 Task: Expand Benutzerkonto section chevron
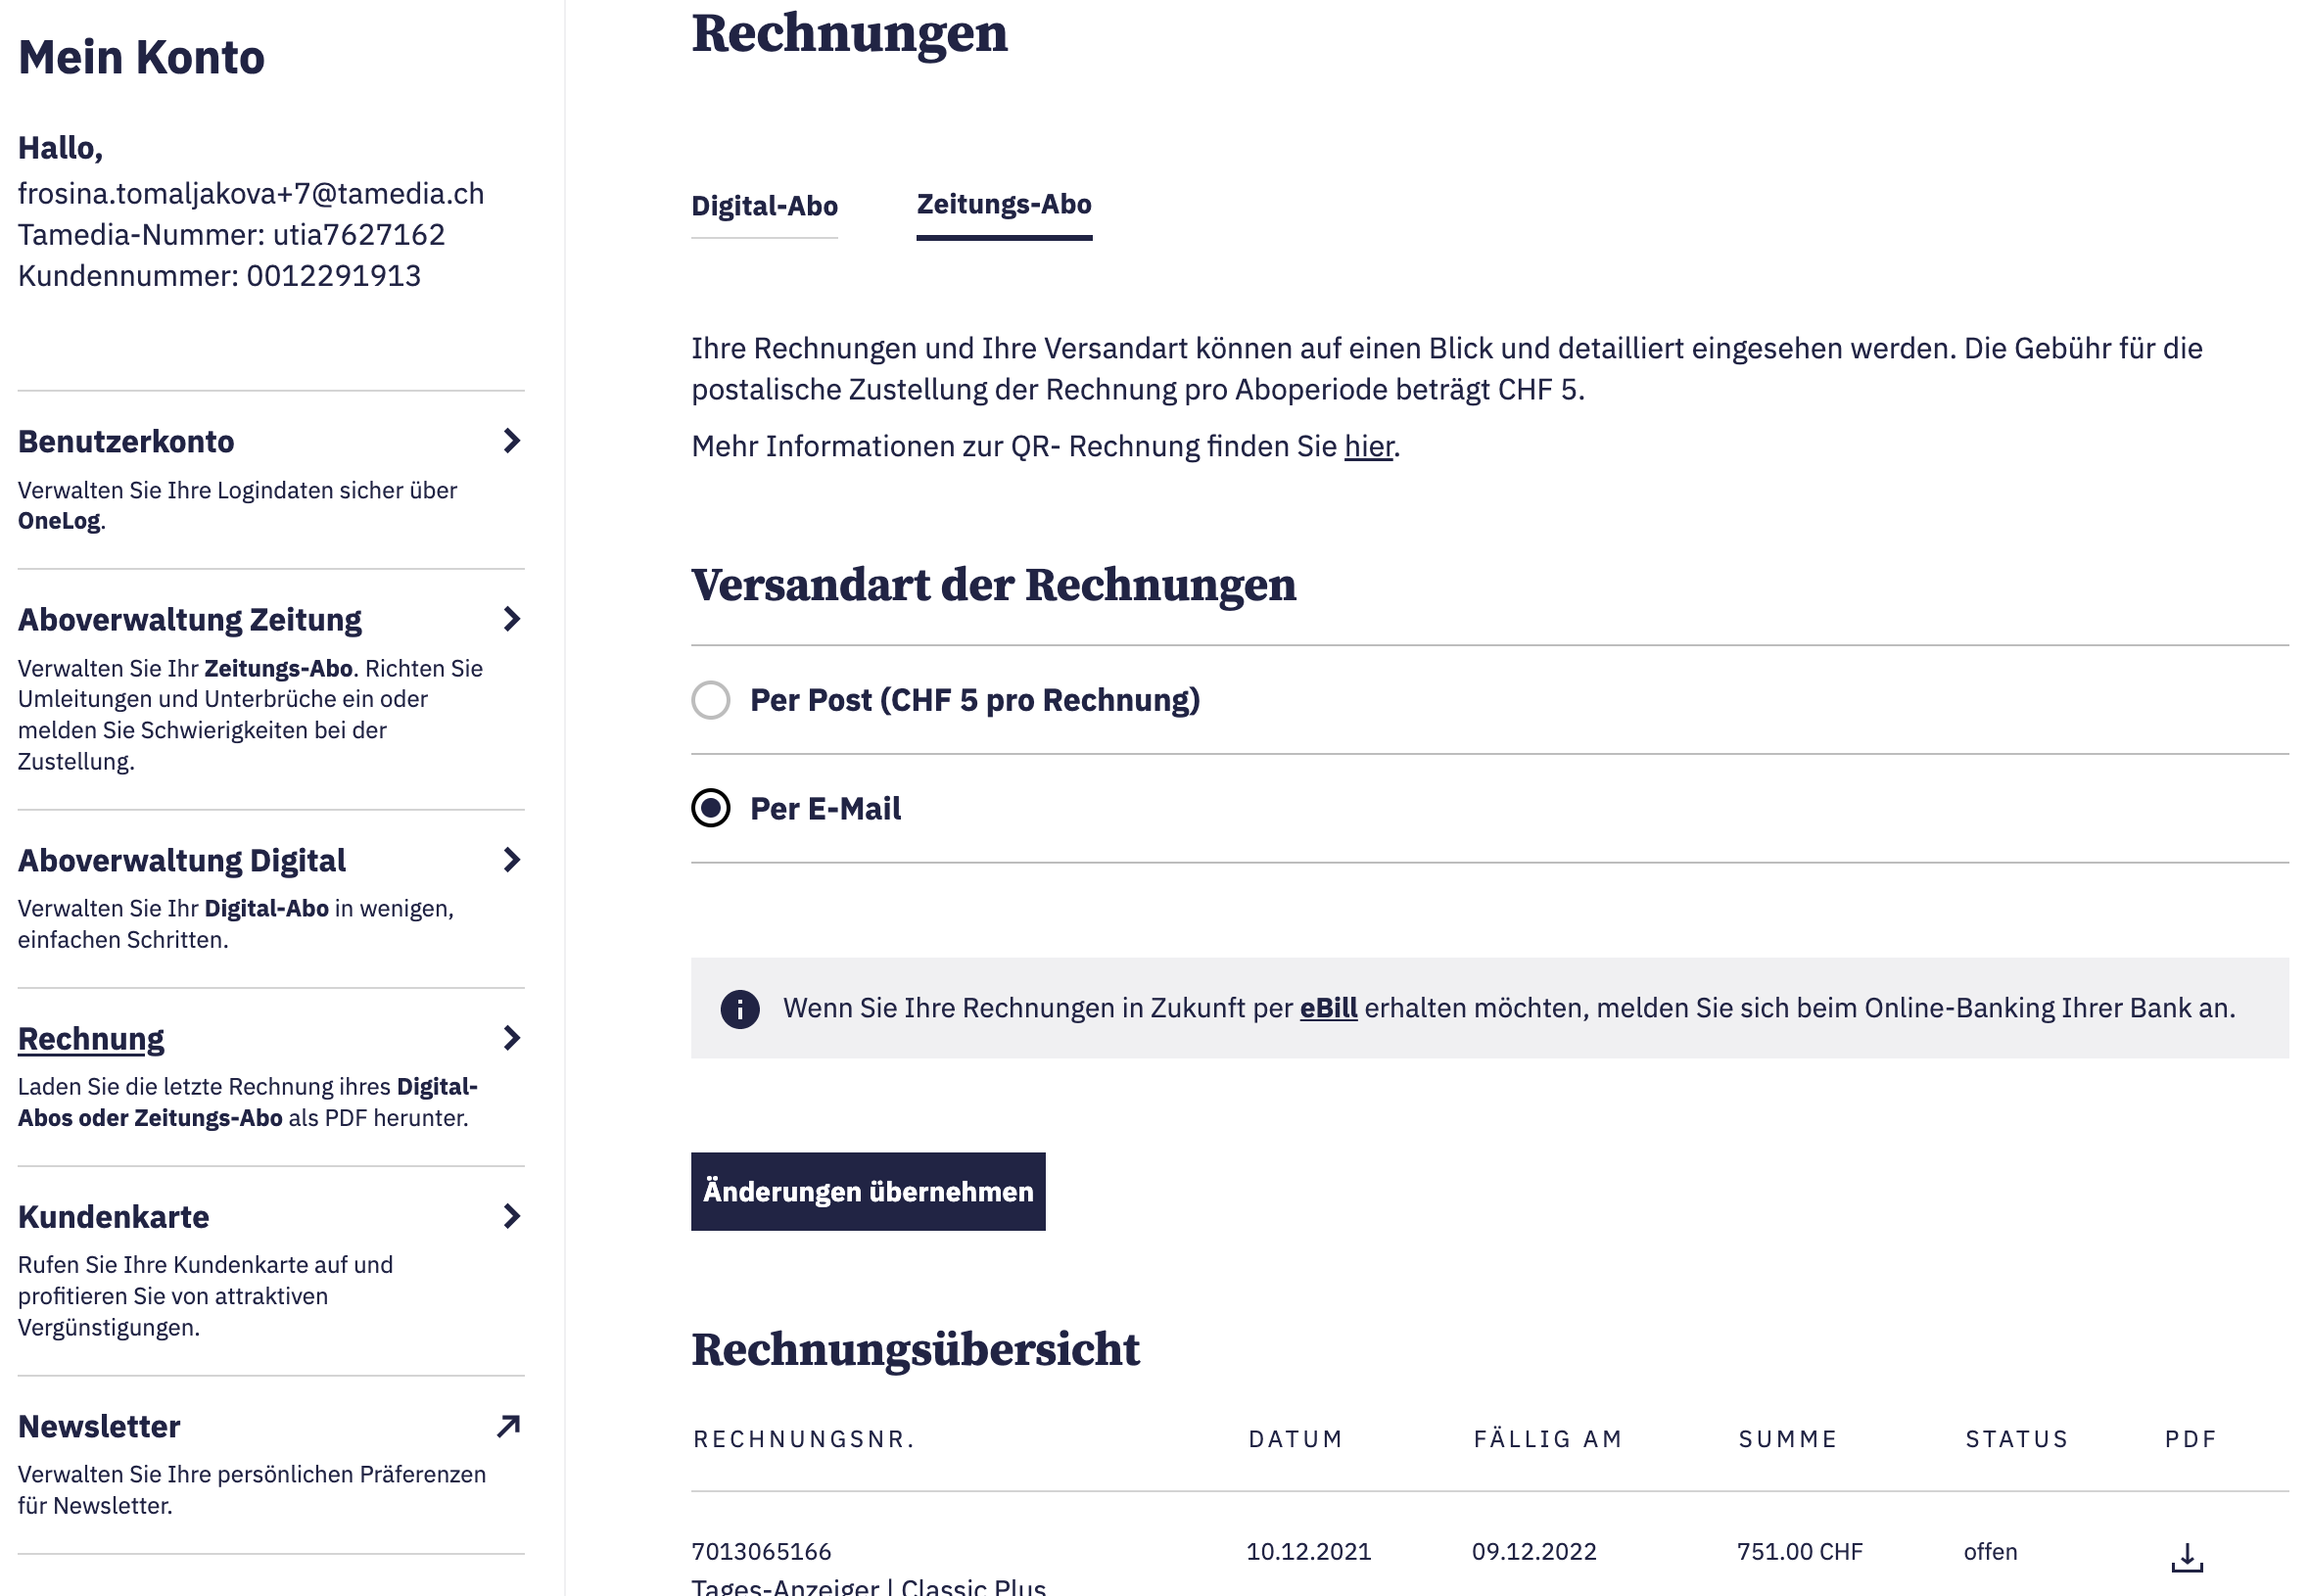pyautogui.click(x=511, y=441)
